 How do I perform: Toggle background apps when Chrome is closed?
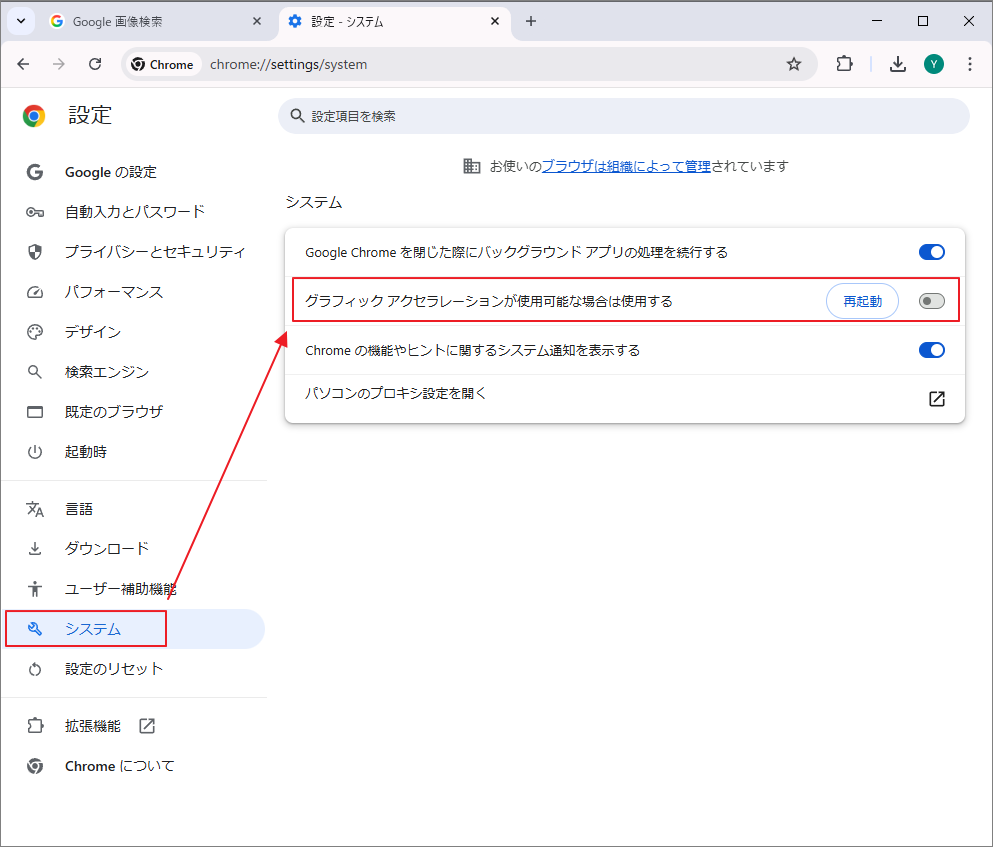(932, 252)
